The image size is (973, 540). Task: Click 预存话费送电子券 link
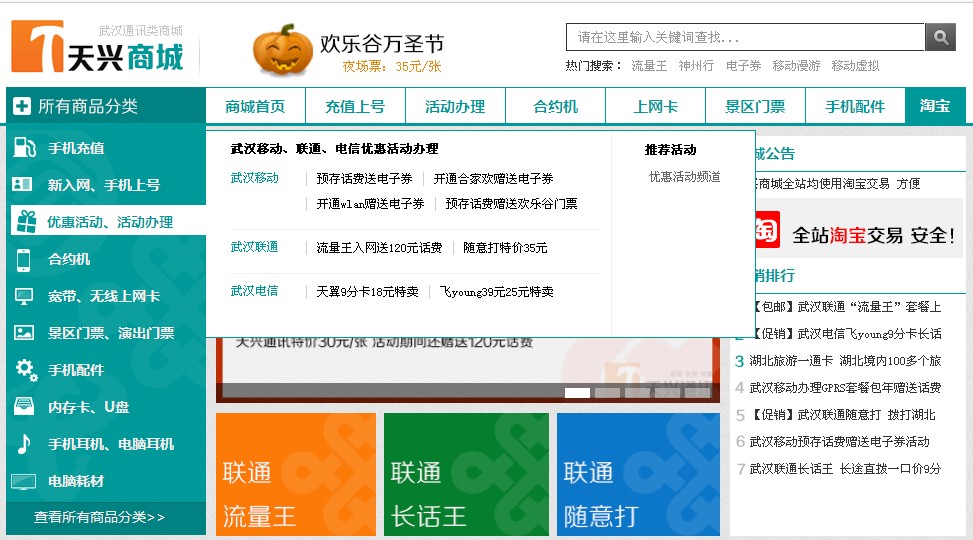tap(364, 179)
